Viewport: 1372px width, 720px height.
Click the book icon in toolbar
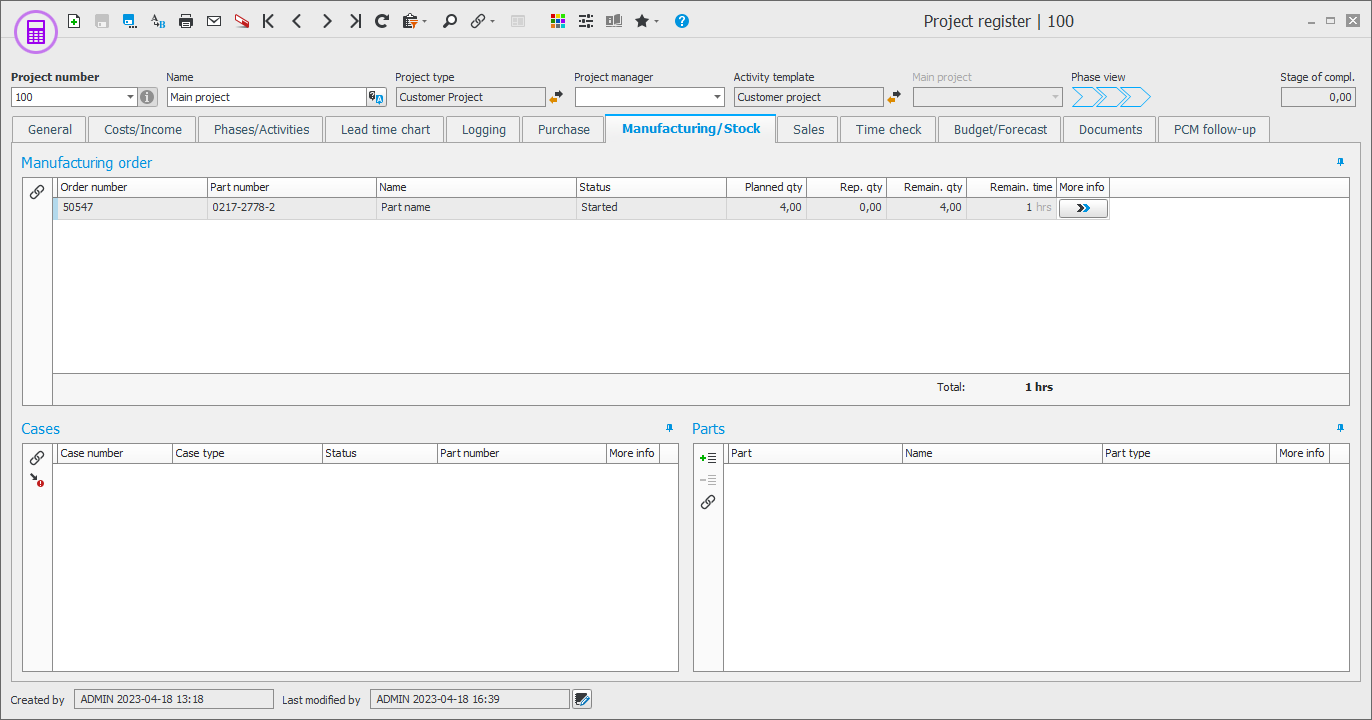pos(614,20)
